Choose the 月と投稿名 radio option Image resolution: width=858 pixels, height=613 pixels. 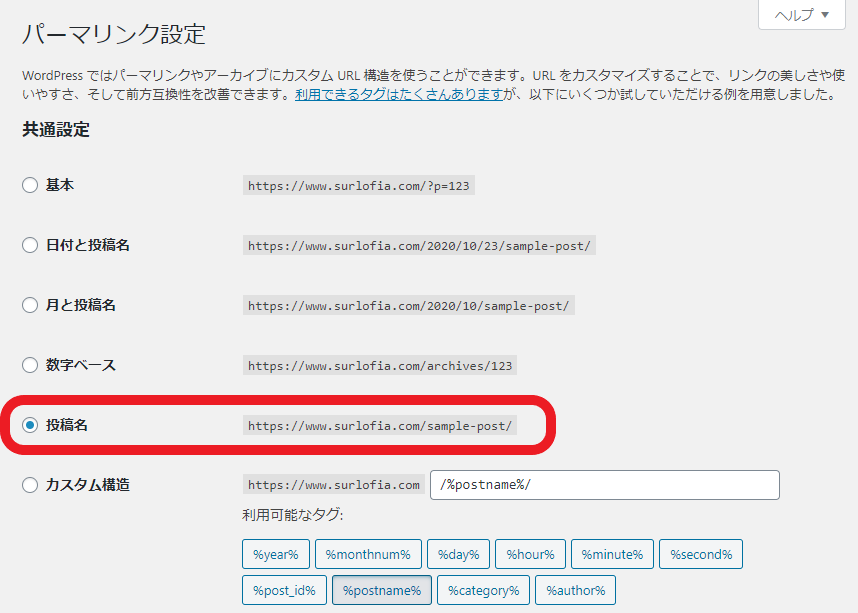coord(30,305)
